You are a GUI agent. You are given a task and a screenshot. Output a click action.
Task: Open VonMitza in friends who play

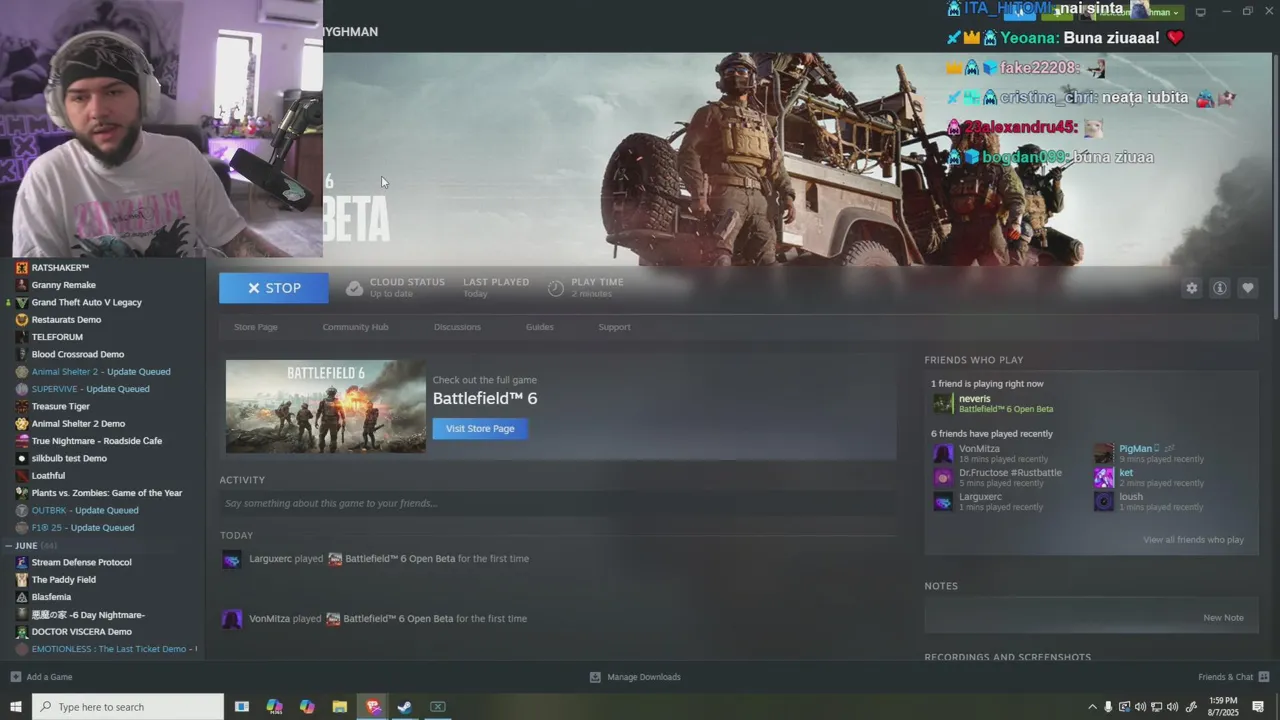(979, 449)
